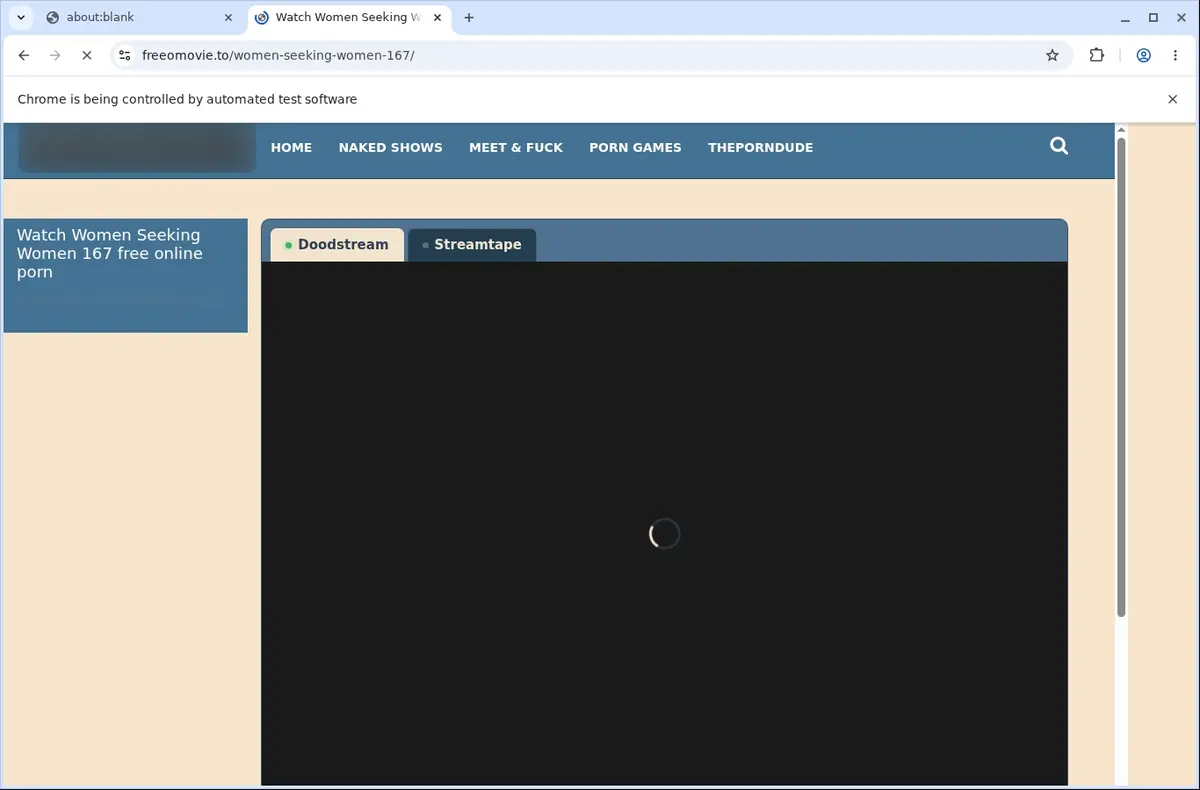Image resolution: width=1200 pixels, height=790 pixels.
Task: Open THEPORNDUDE navigation link
Action: [760, 147]
